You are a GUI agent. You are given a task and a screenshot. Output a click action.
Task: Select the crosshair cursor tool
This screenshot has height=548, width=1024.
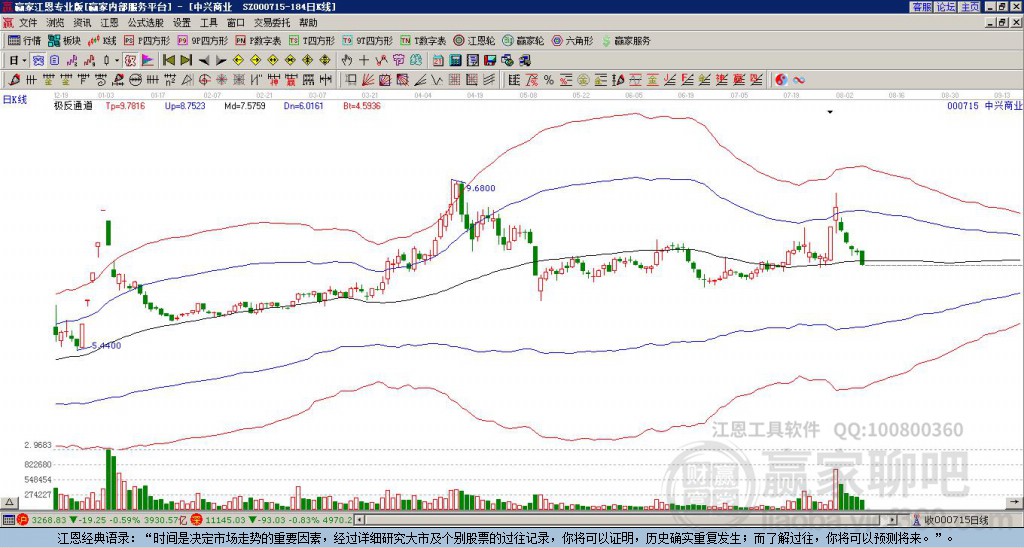[x=364, y=61]
